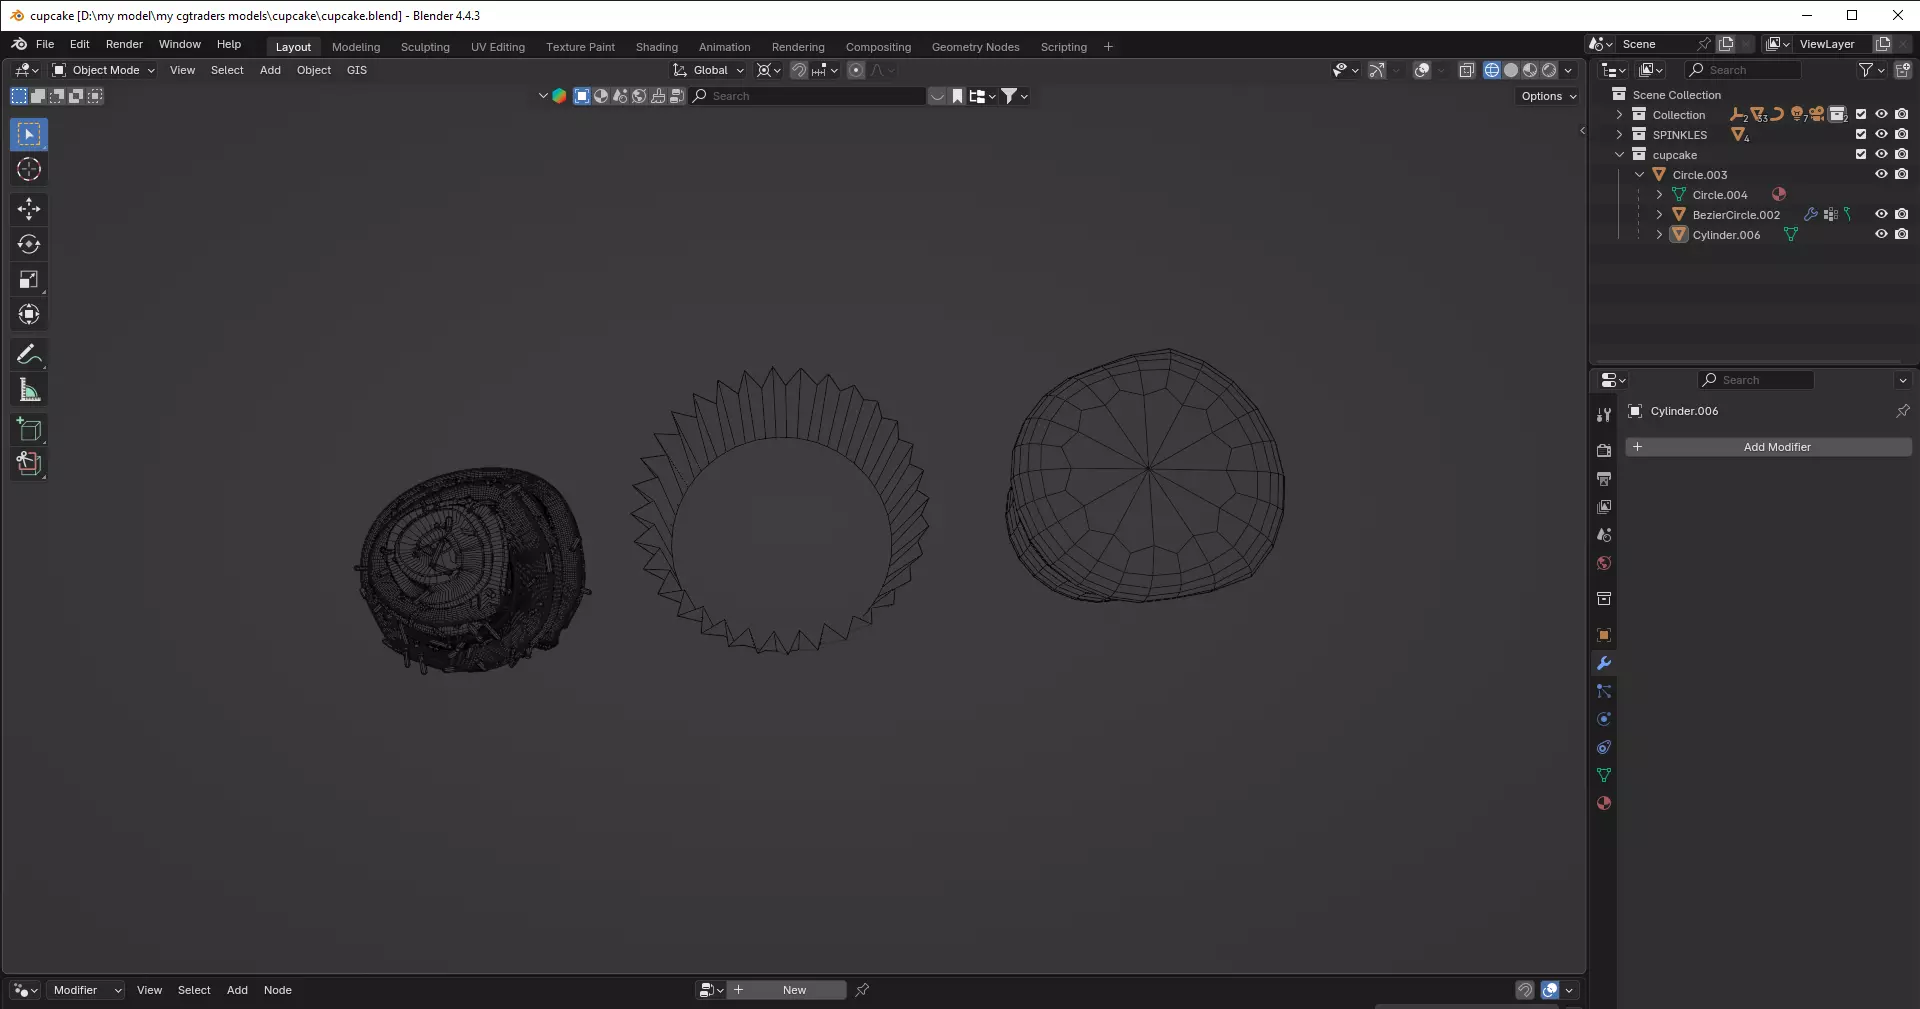Click the Blender logo menu icon
The image size is (1920, 1009).
[x=19, y=44]
